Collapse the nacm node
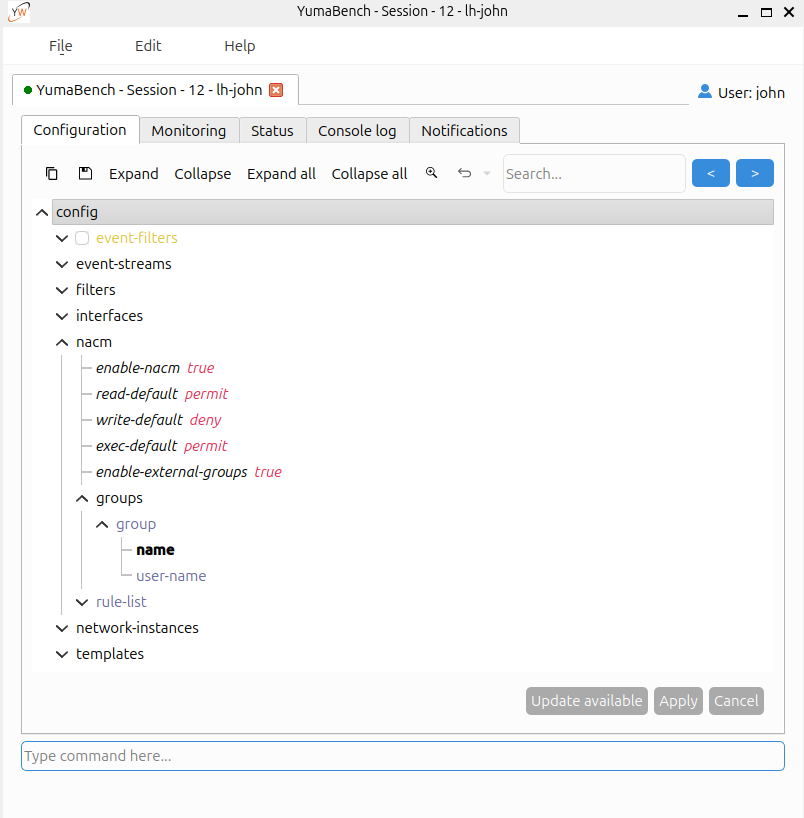 pyautogui.click(x=62, y=342)
